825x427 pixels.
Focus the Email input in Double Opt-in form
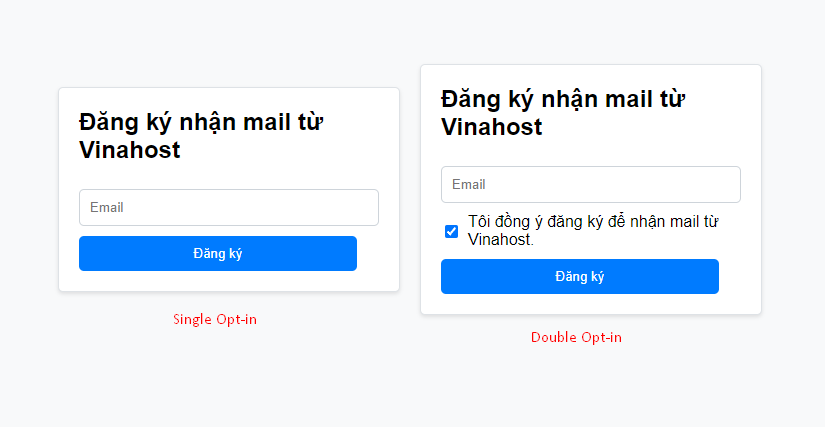[x=590, y=185]
